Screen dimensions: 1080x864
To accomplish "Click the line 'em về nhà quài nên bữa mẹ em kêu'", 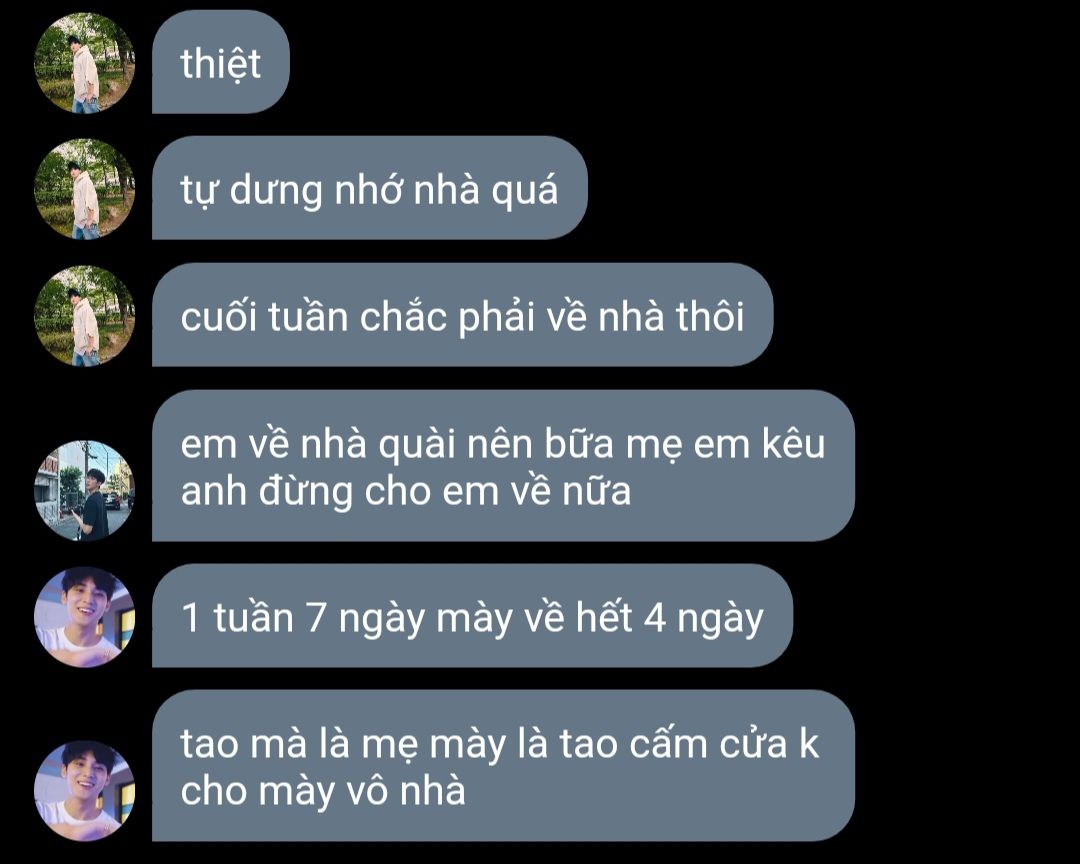I will tap(503, 444).
